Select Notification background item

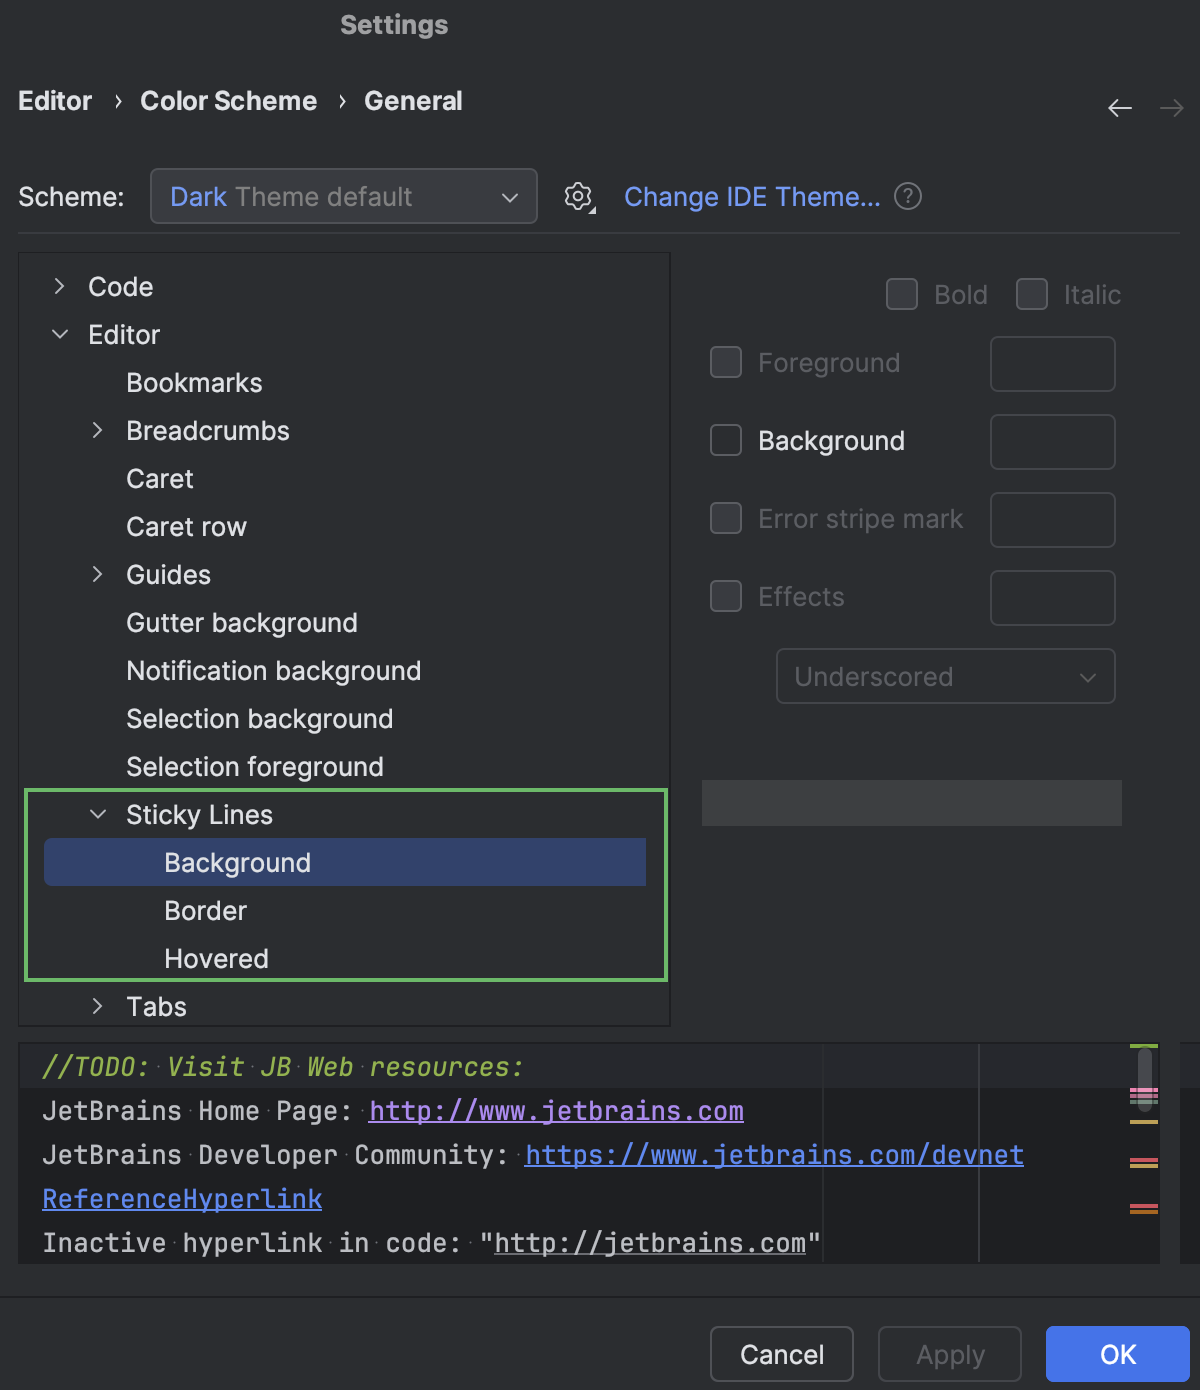tap(274, 670)
